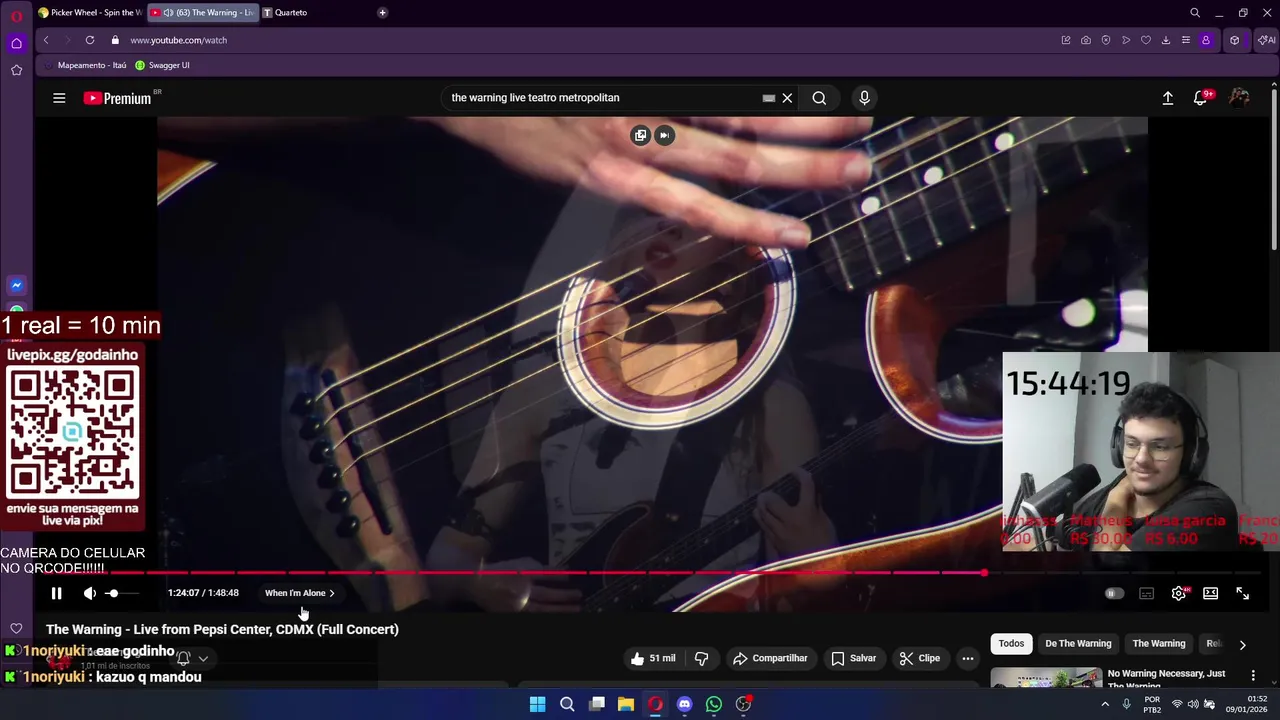Image resolution: width=1280 pixels, height=720 pixels.
Task: Open a new browser tab
Action: point(382,13)
